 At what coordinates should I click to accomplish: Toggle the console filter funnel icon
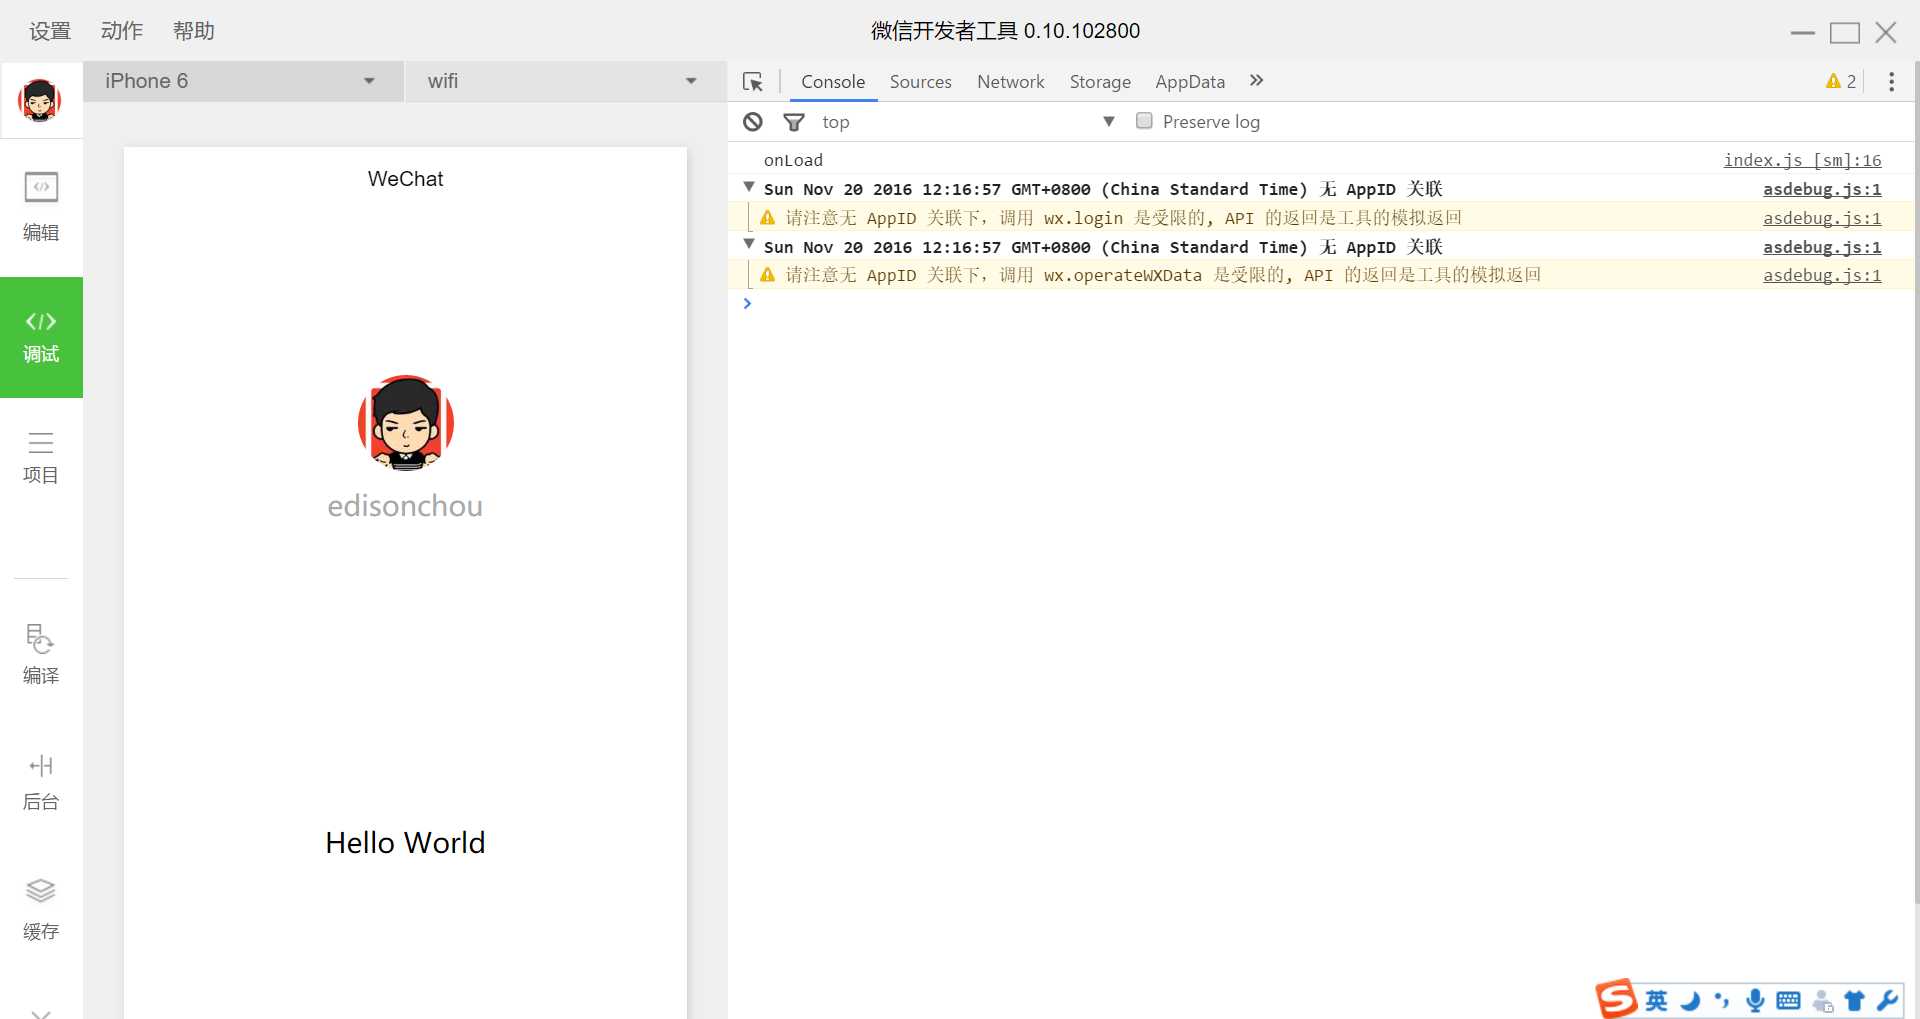[794, 122]
